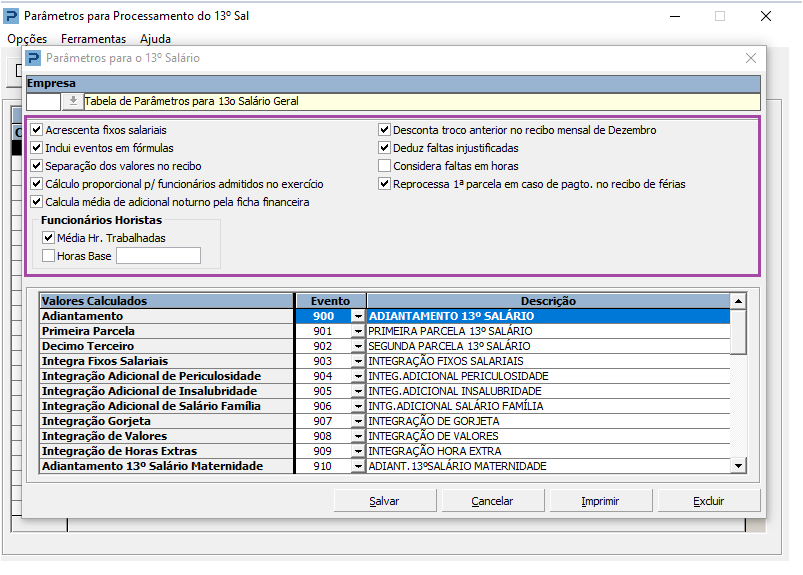803x575 pixels.
Task: Toggle Acrescenta fixos salariais checkbox
Action: pos(37,130)
